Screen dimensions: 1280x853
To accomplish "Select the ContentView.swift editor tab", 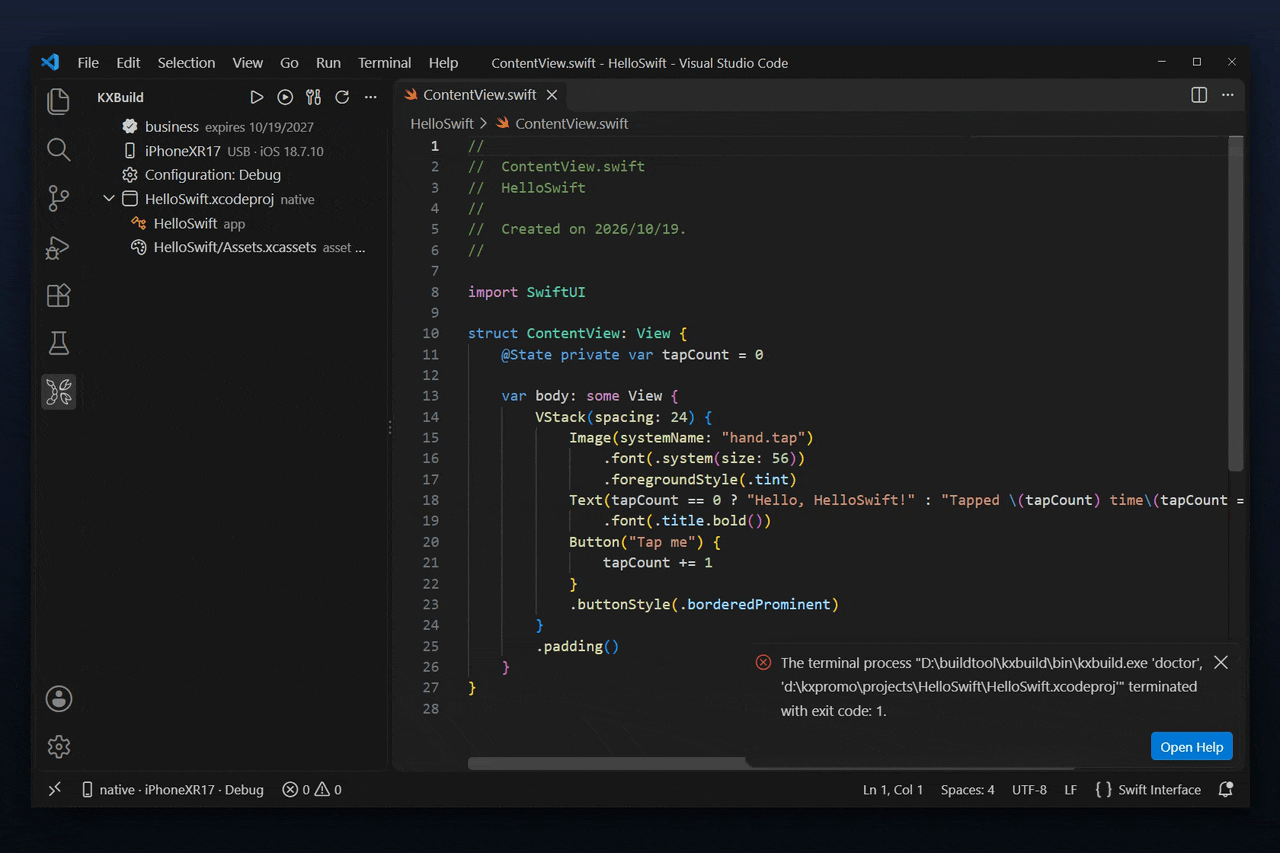I will pyautogui.click(x=479, y=95).
